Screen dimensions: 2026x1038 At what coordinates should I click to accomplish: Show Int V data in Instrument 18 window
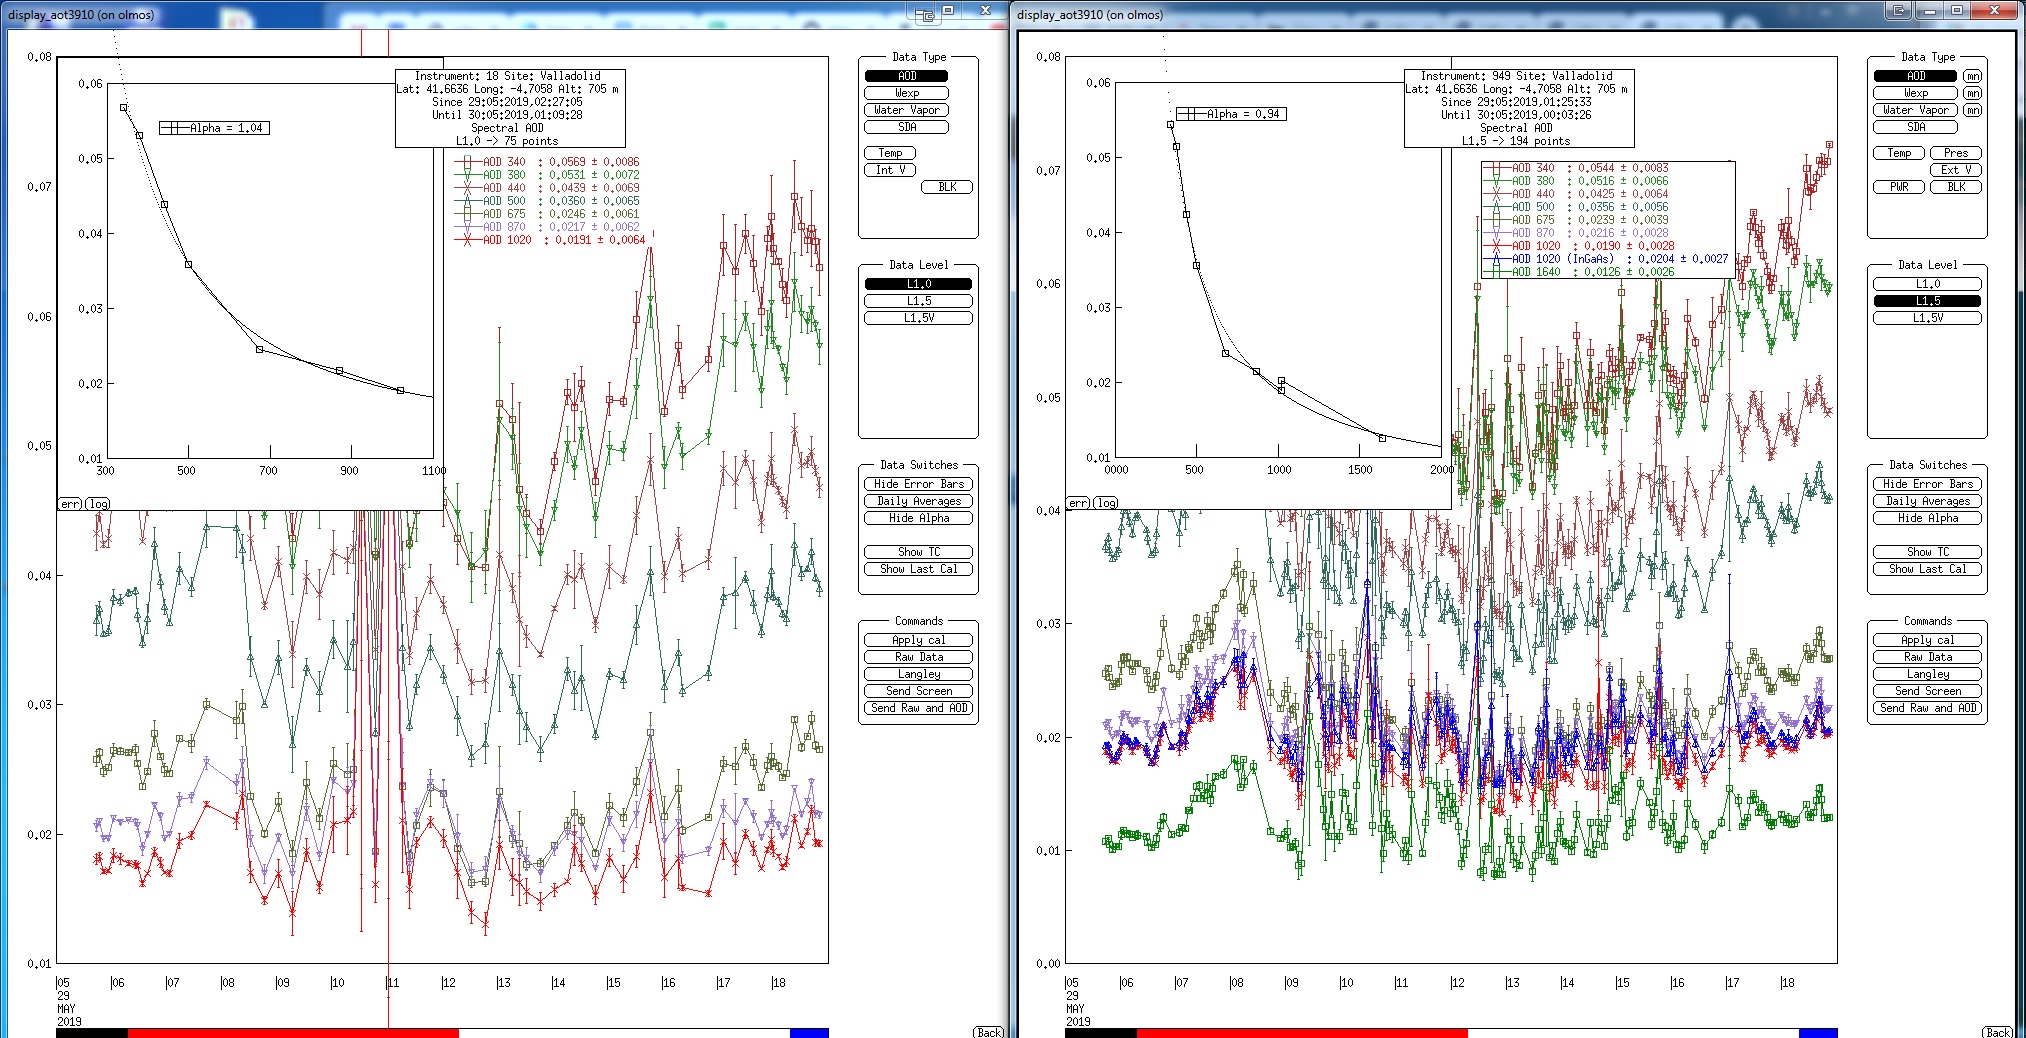tap(890, 170)
